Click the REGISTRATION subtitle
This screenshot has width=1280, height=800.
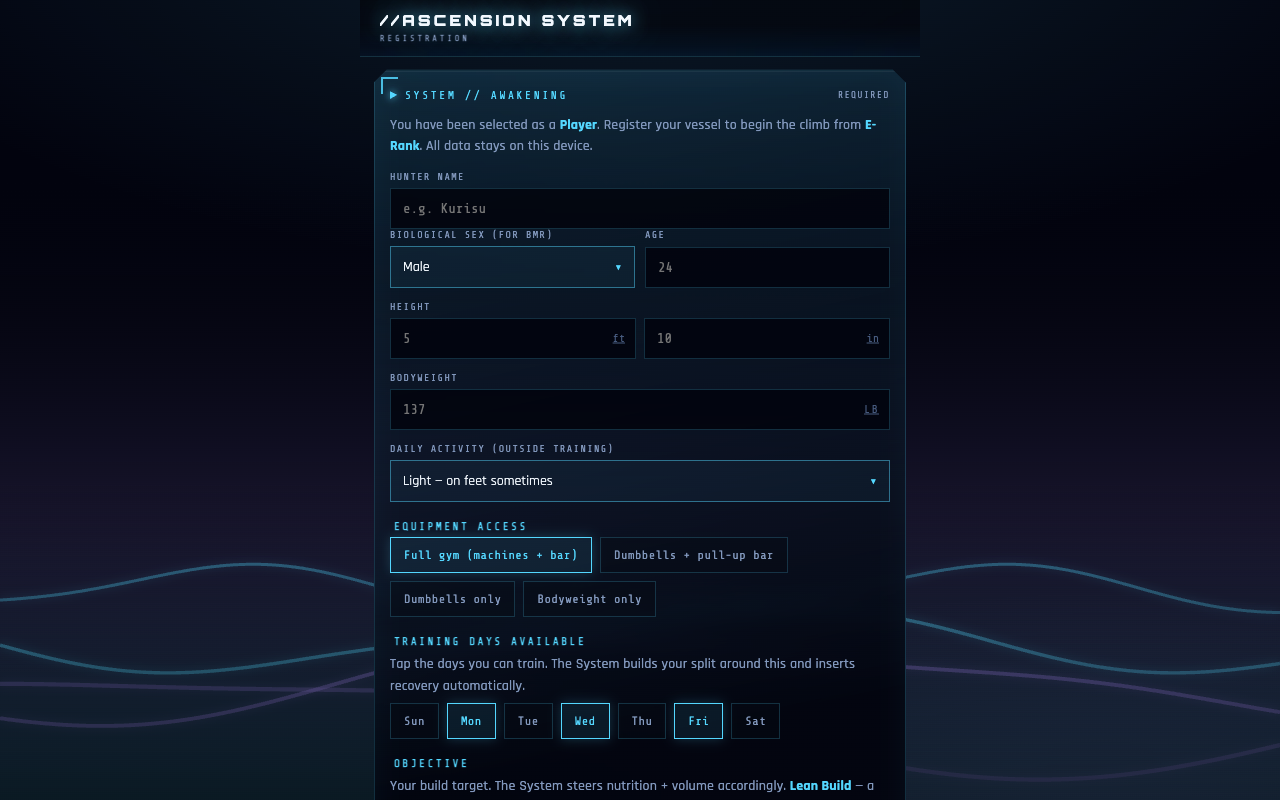click(424, 38)
